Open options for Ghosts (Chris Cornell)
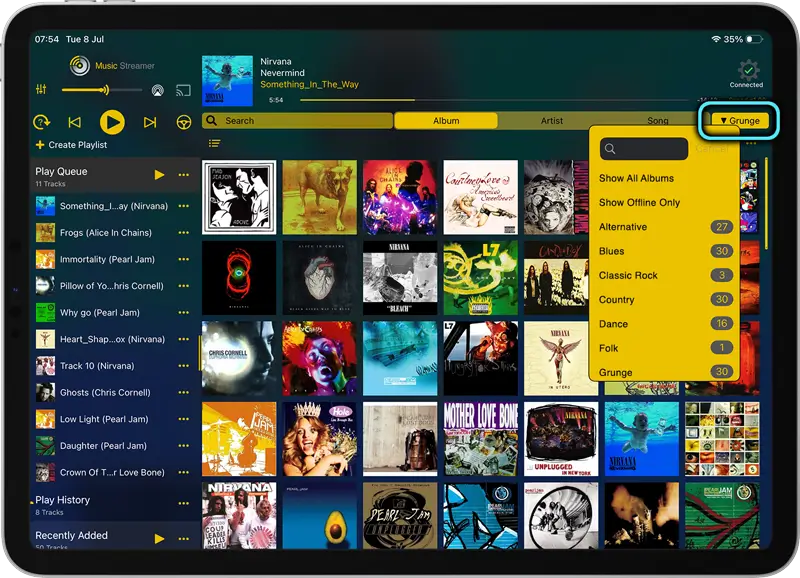The width and height of the screenshot is (800, 578). click(184, 392)
